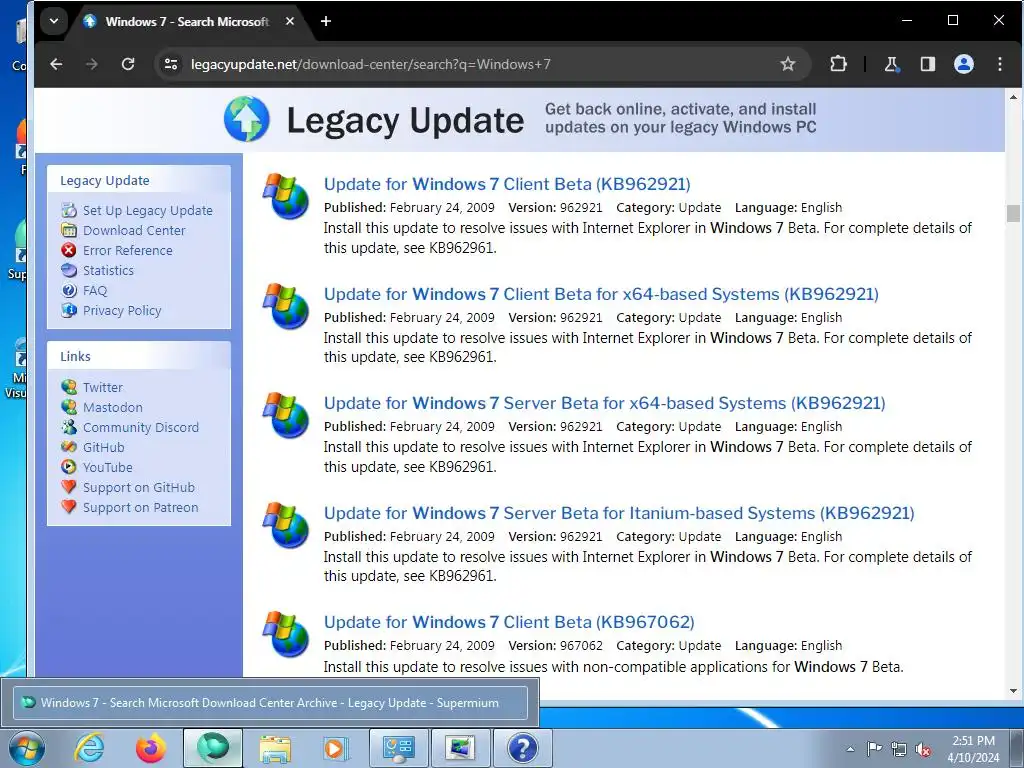Open the Control Panel taskbar item
The image size is (1024, 768).
[x=399, y=748]
